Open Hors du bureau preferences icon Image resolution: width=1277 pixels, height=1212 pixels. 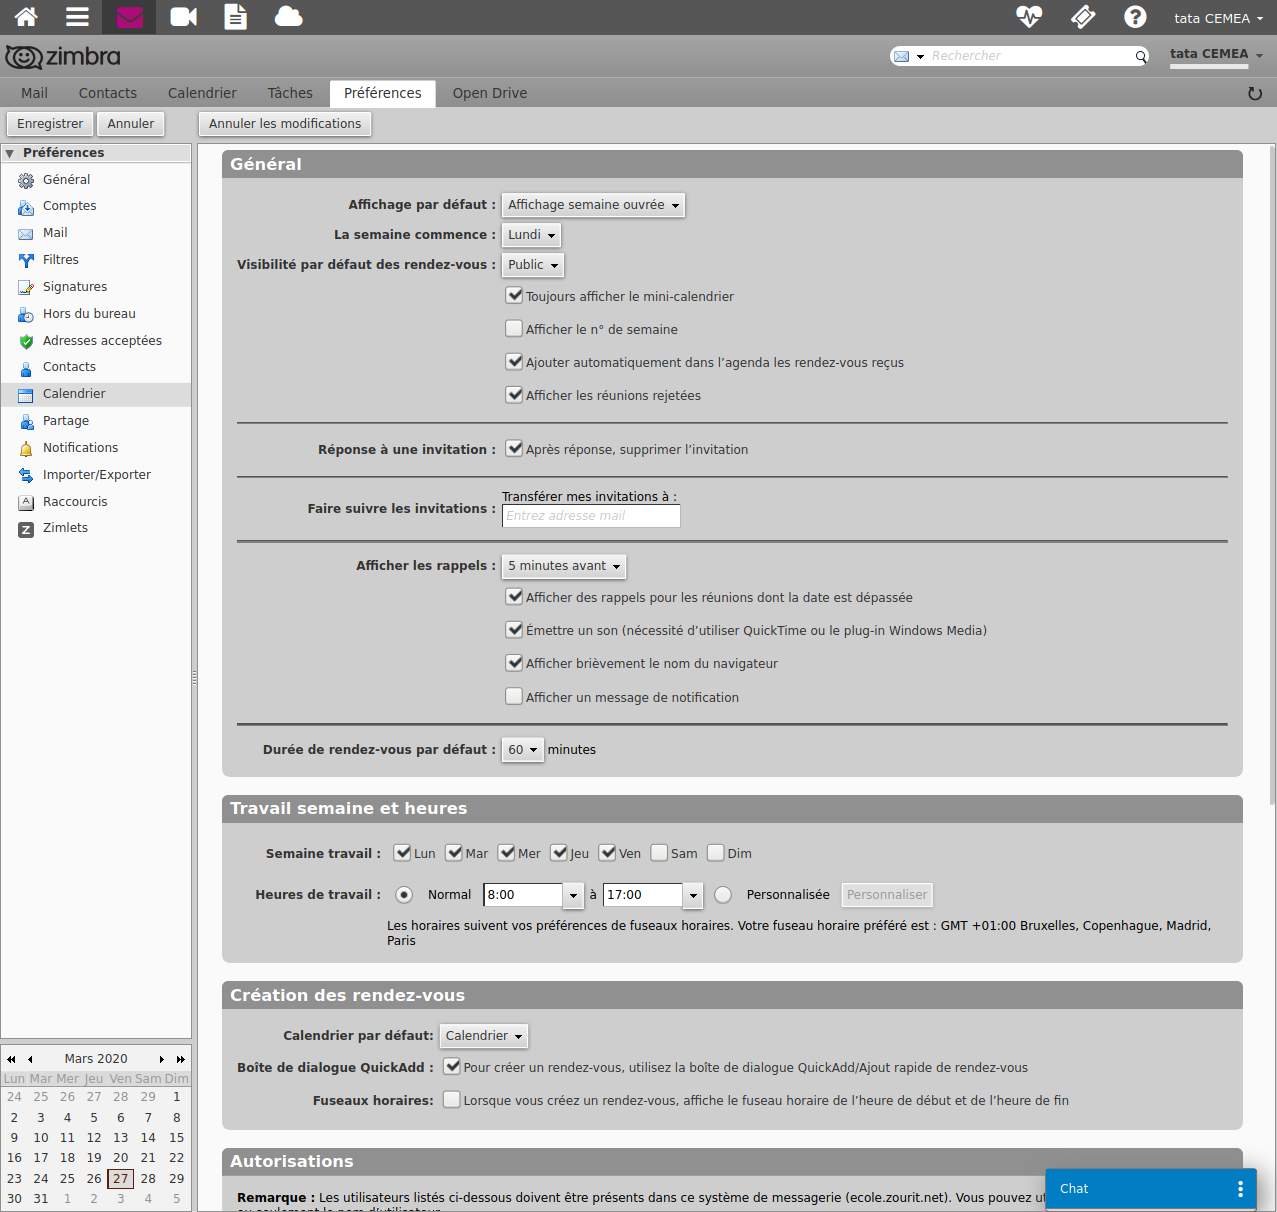coord(26,315)
